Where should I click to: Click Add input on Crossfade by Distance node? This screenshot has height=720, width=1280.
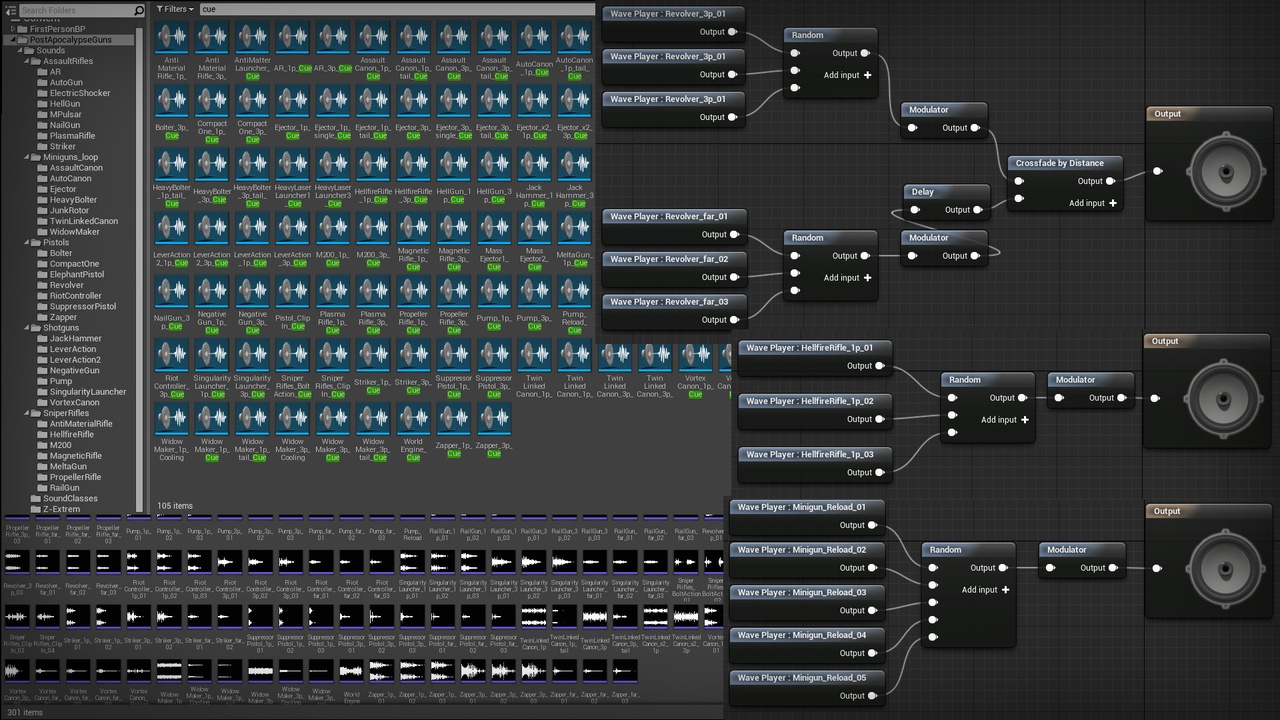(1095, 203)
